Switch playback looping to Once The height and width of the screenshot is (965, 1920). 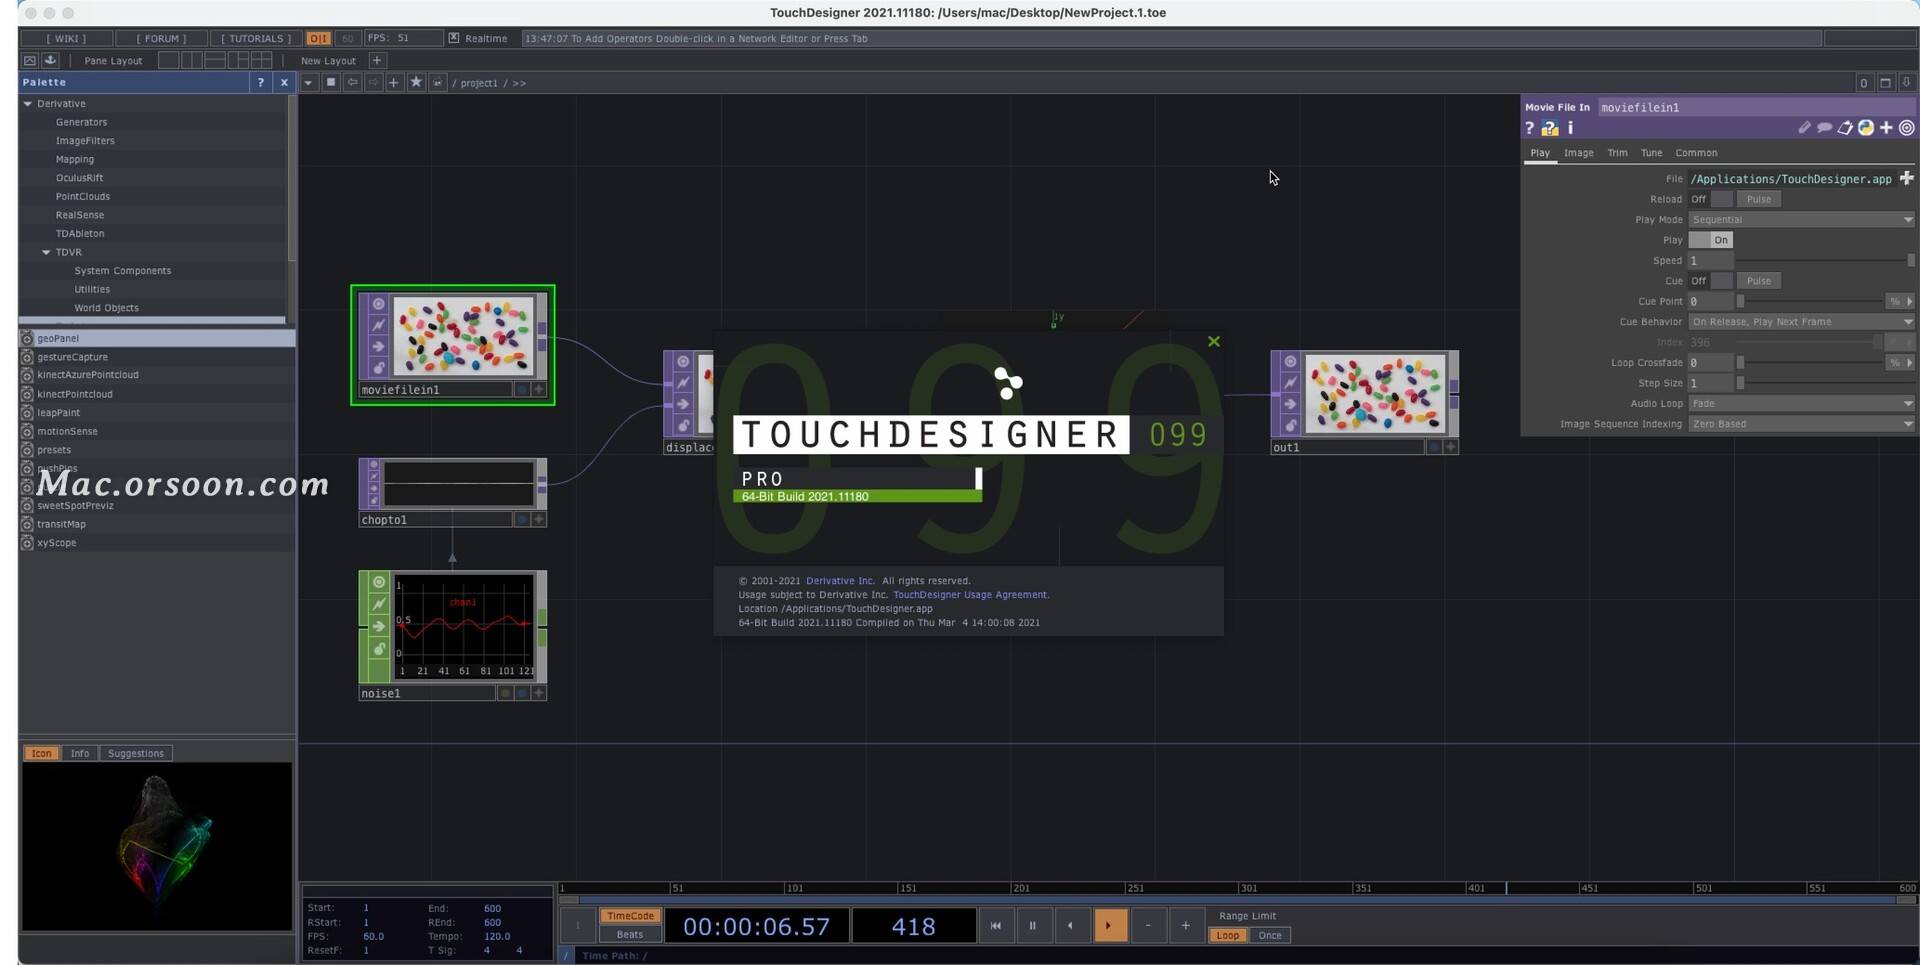(x=1271, y=935)
